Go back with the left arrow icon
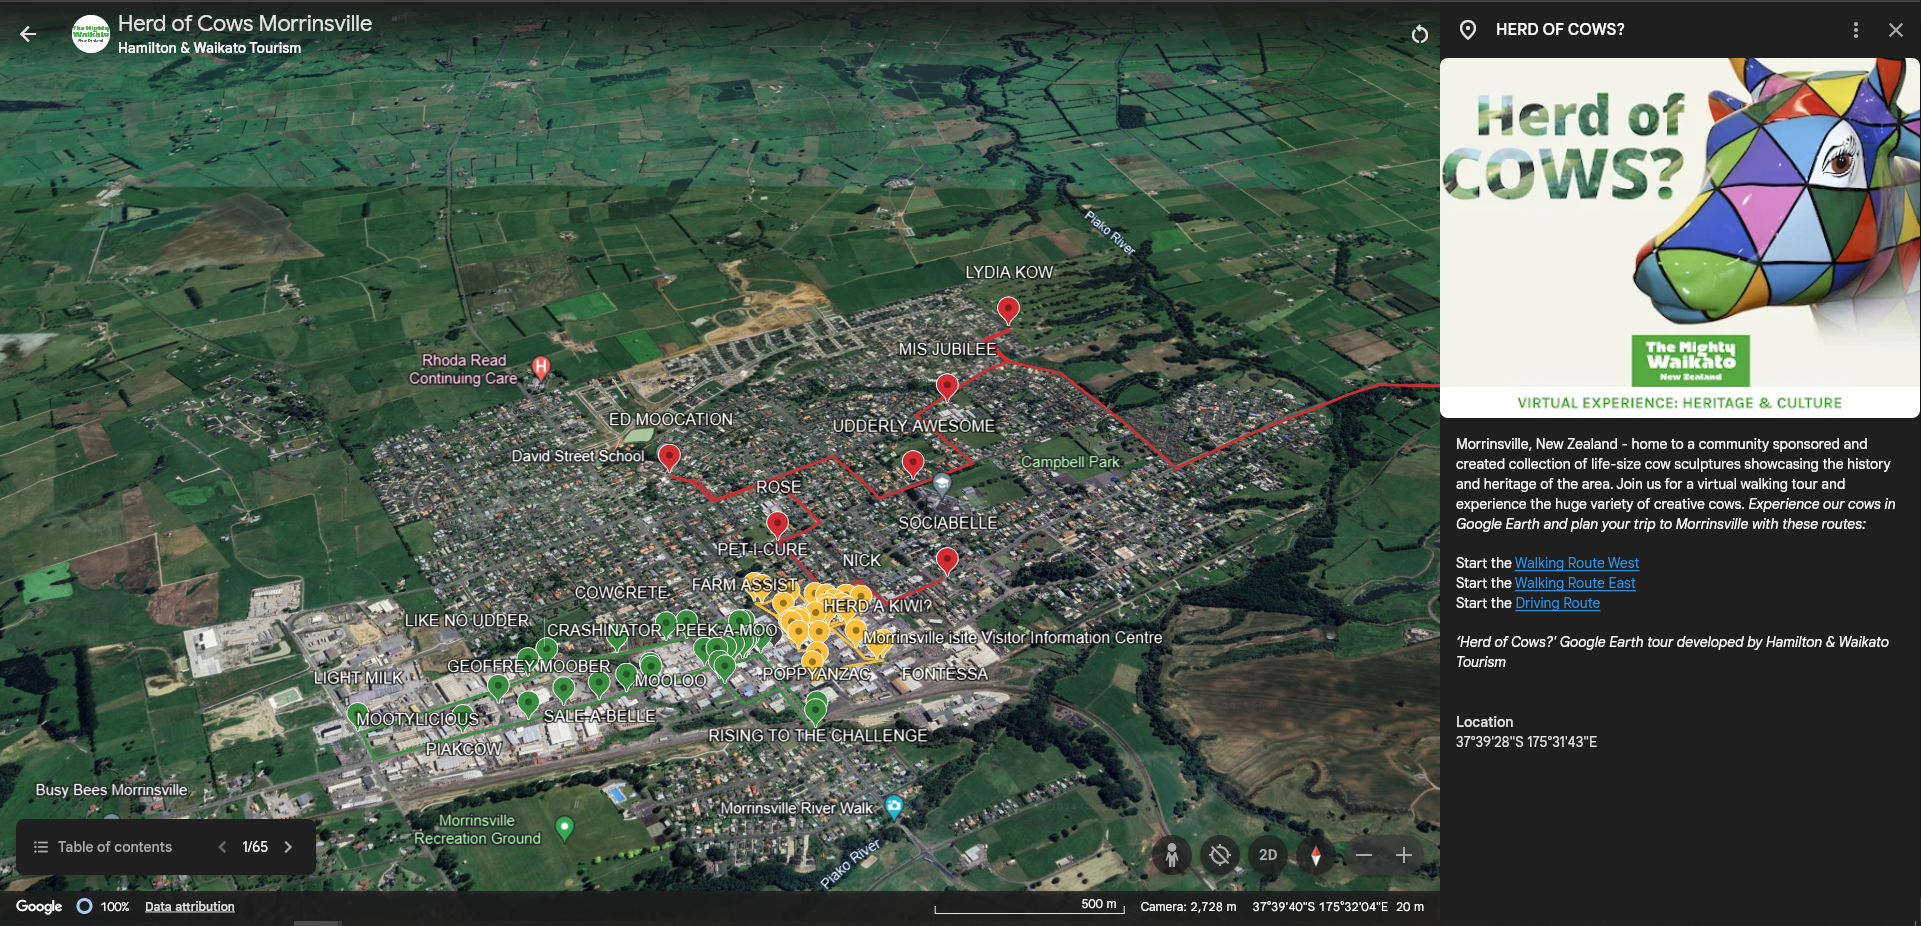 click(x=28, y=34)
